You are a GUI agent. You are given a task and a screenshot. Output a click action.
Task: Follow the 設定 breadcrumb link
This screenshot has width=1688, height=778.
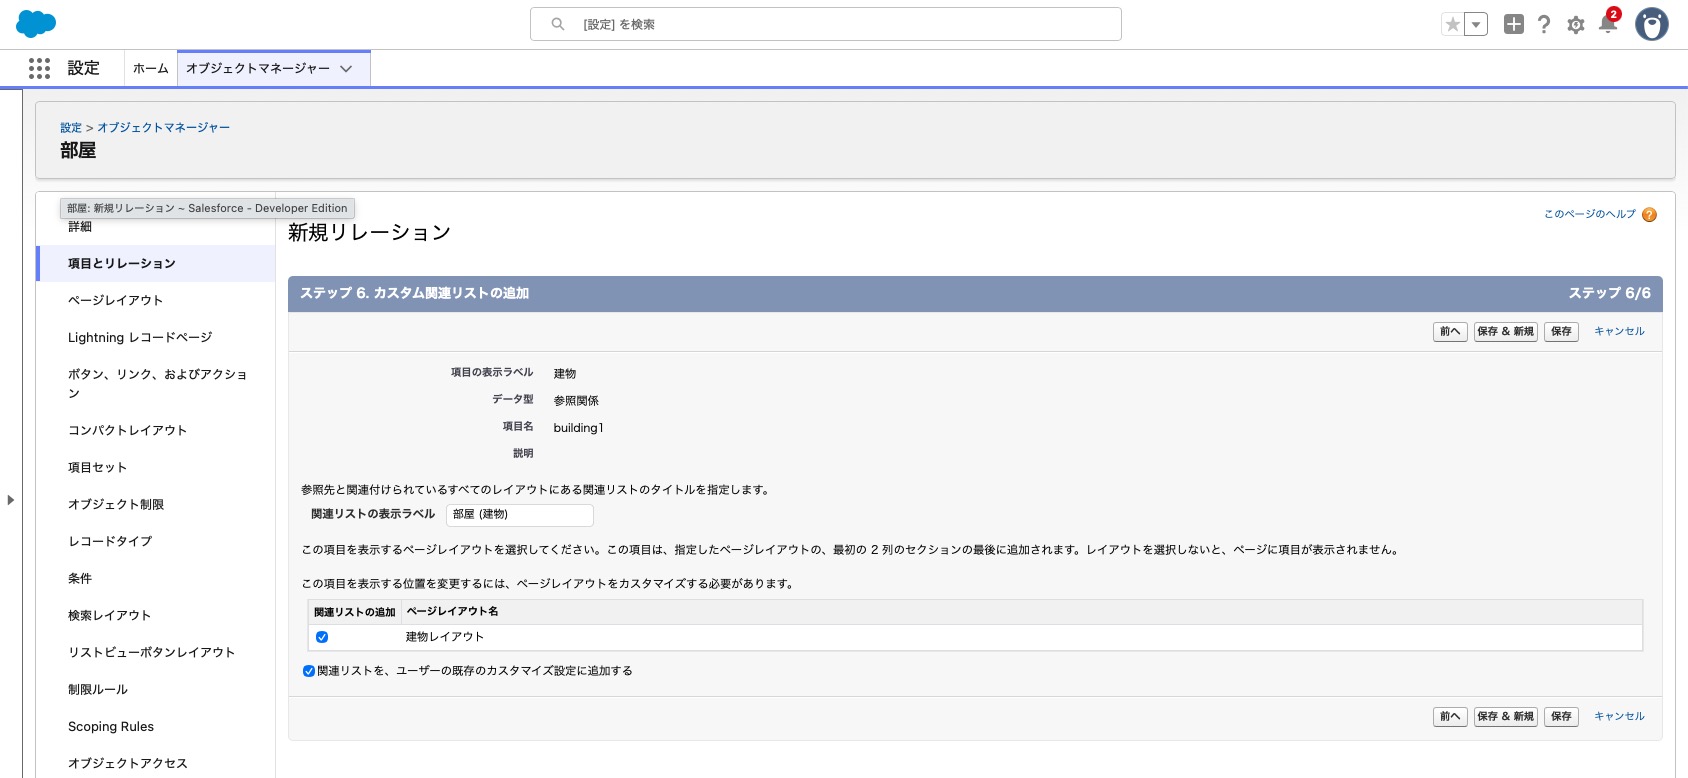(x=71, y=127)
